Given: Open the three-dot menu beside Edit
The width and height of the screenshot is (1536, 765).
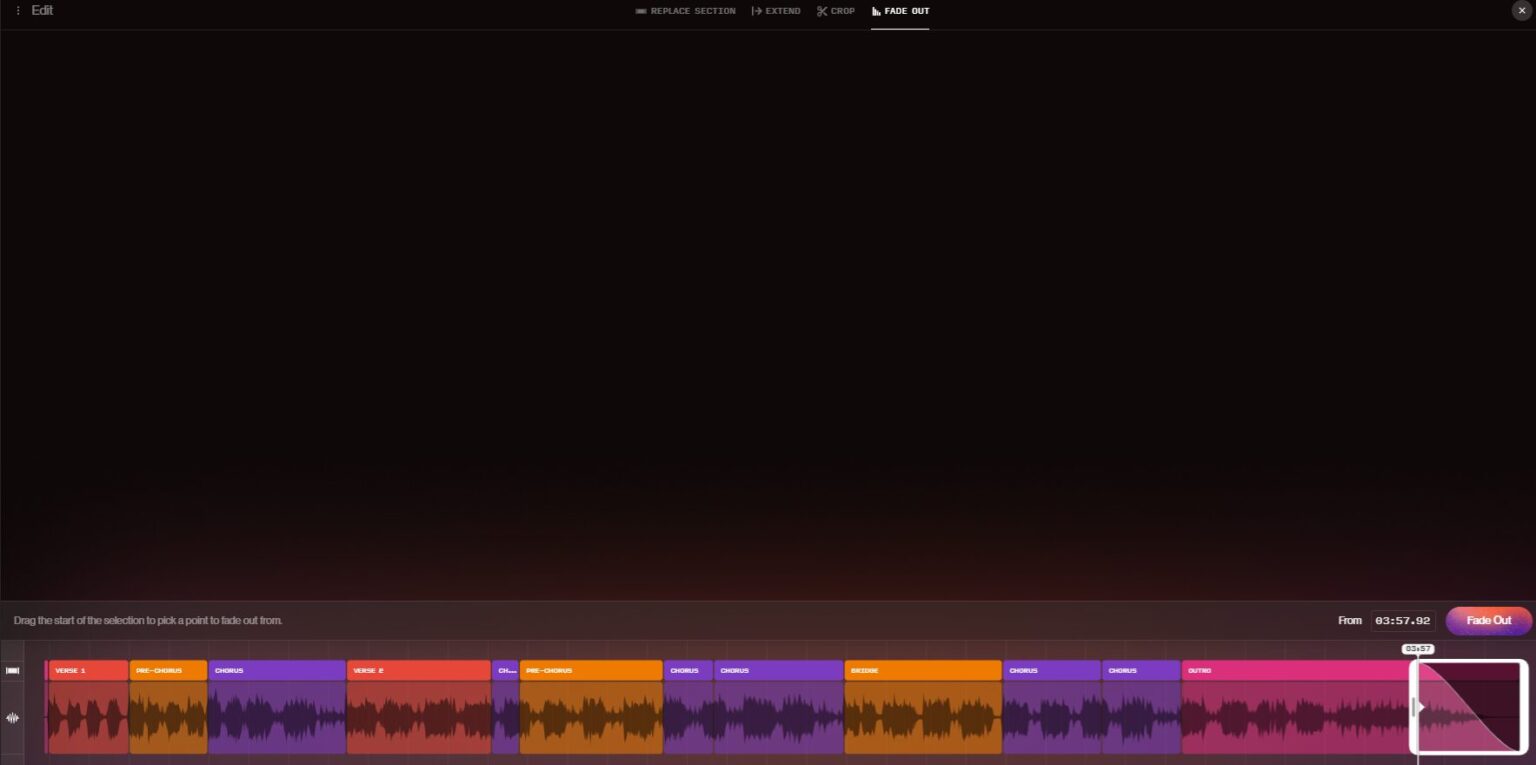Looking at the screenshot, I should [x=17, y=11].
